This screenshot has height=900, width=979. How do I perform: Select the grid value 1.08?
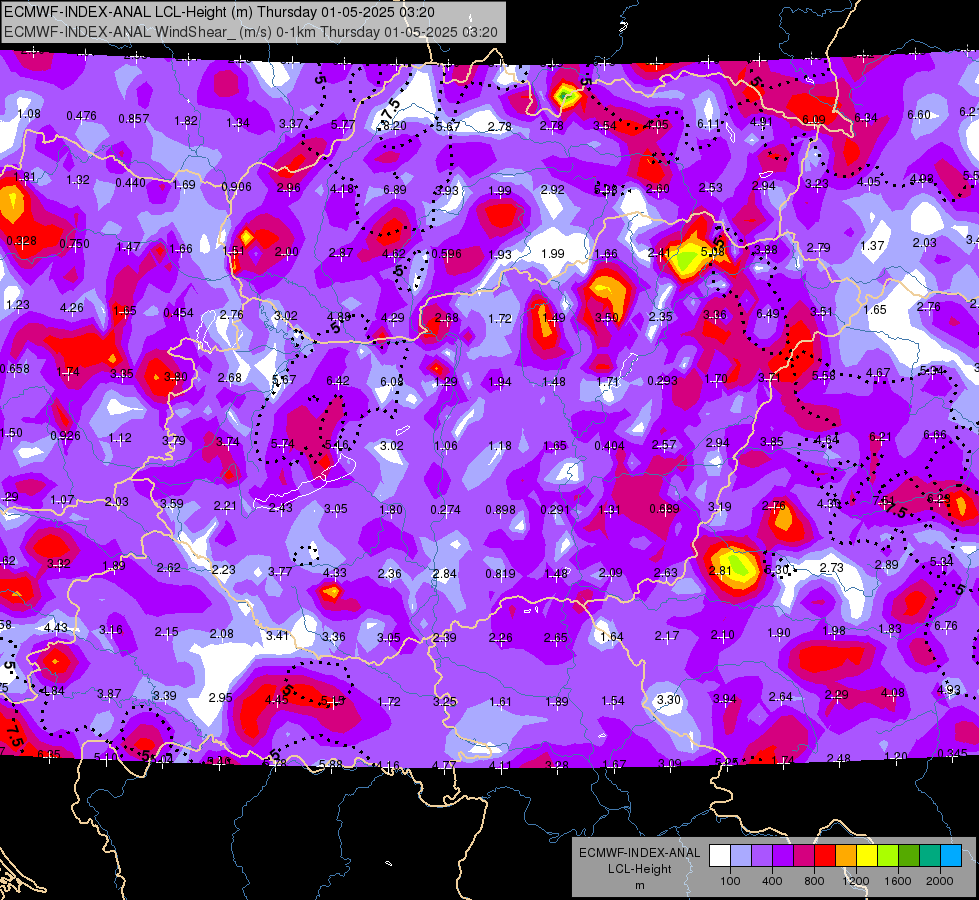(29, 114)
